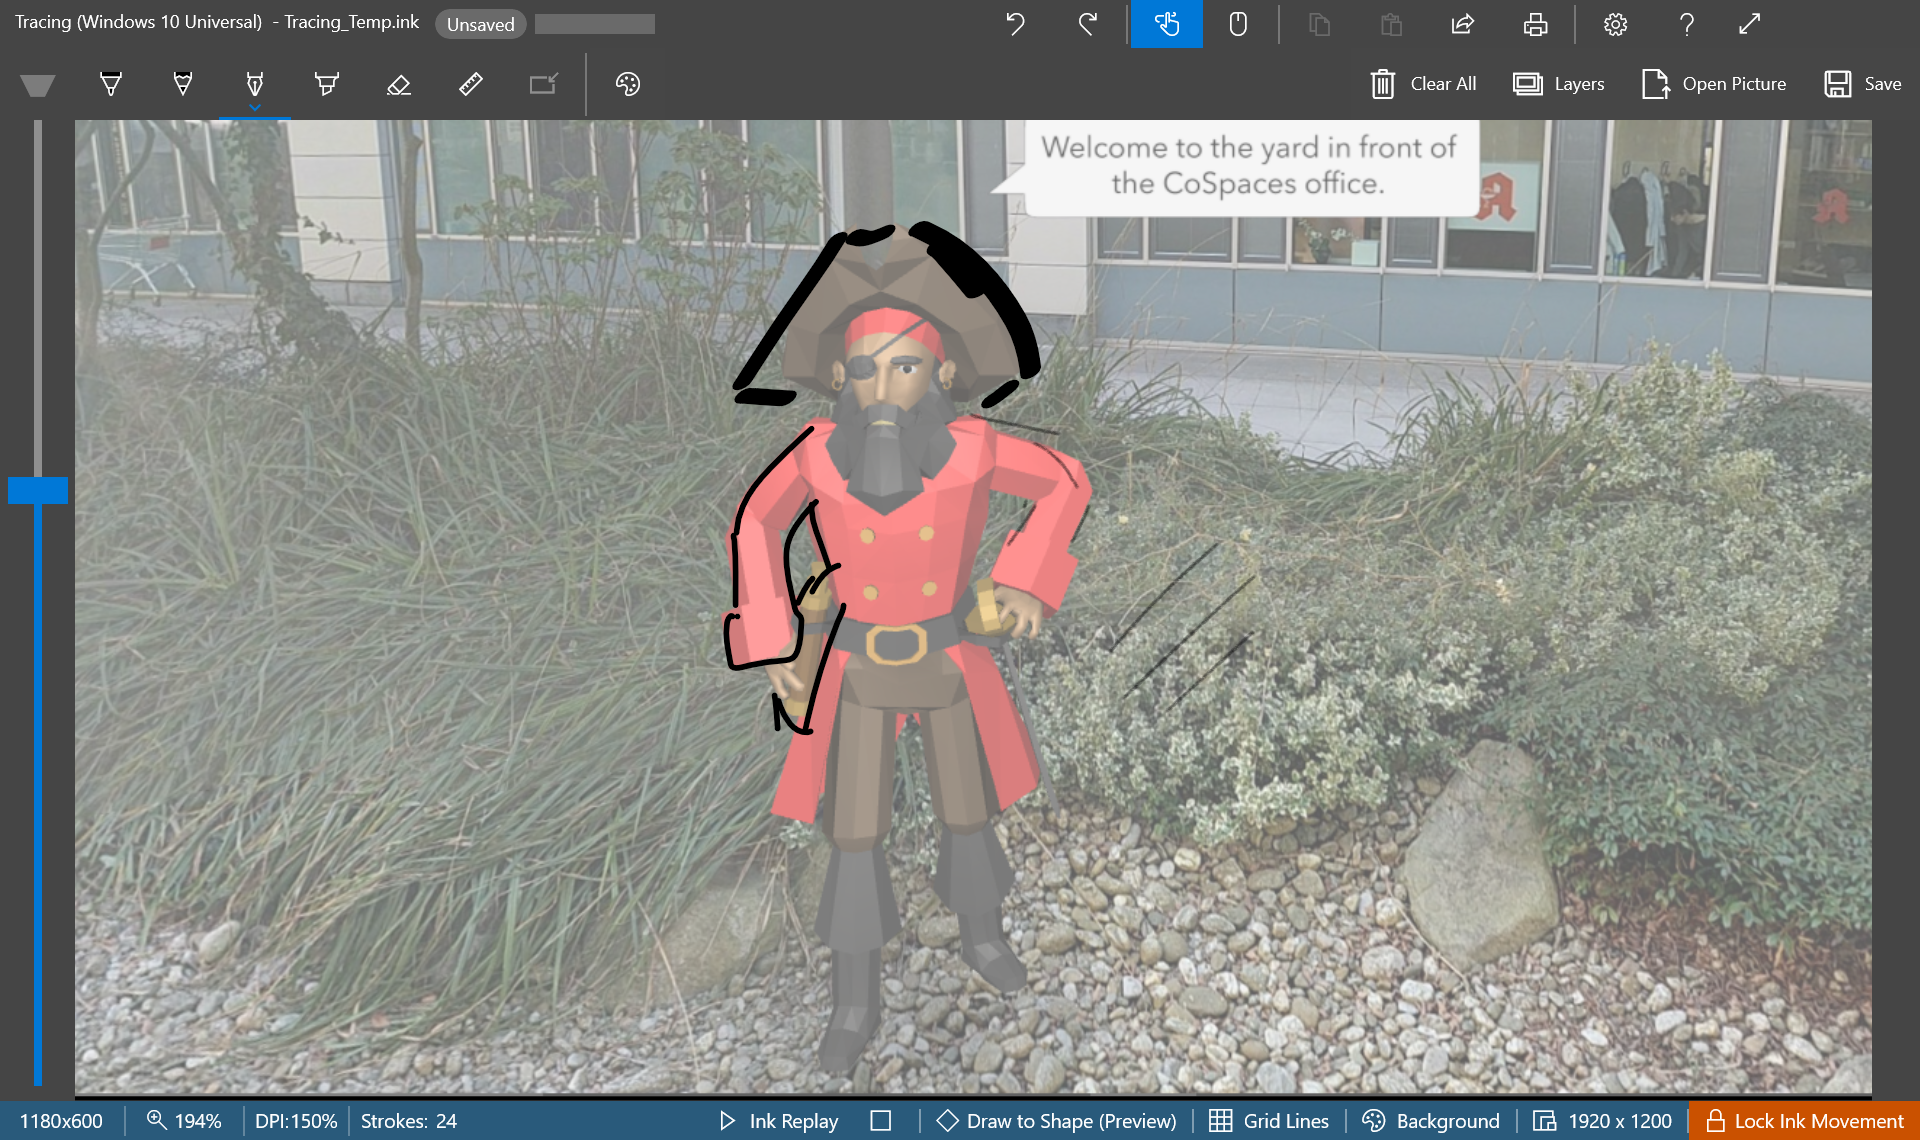Select the ballpoint pen tool

point(111,84)
